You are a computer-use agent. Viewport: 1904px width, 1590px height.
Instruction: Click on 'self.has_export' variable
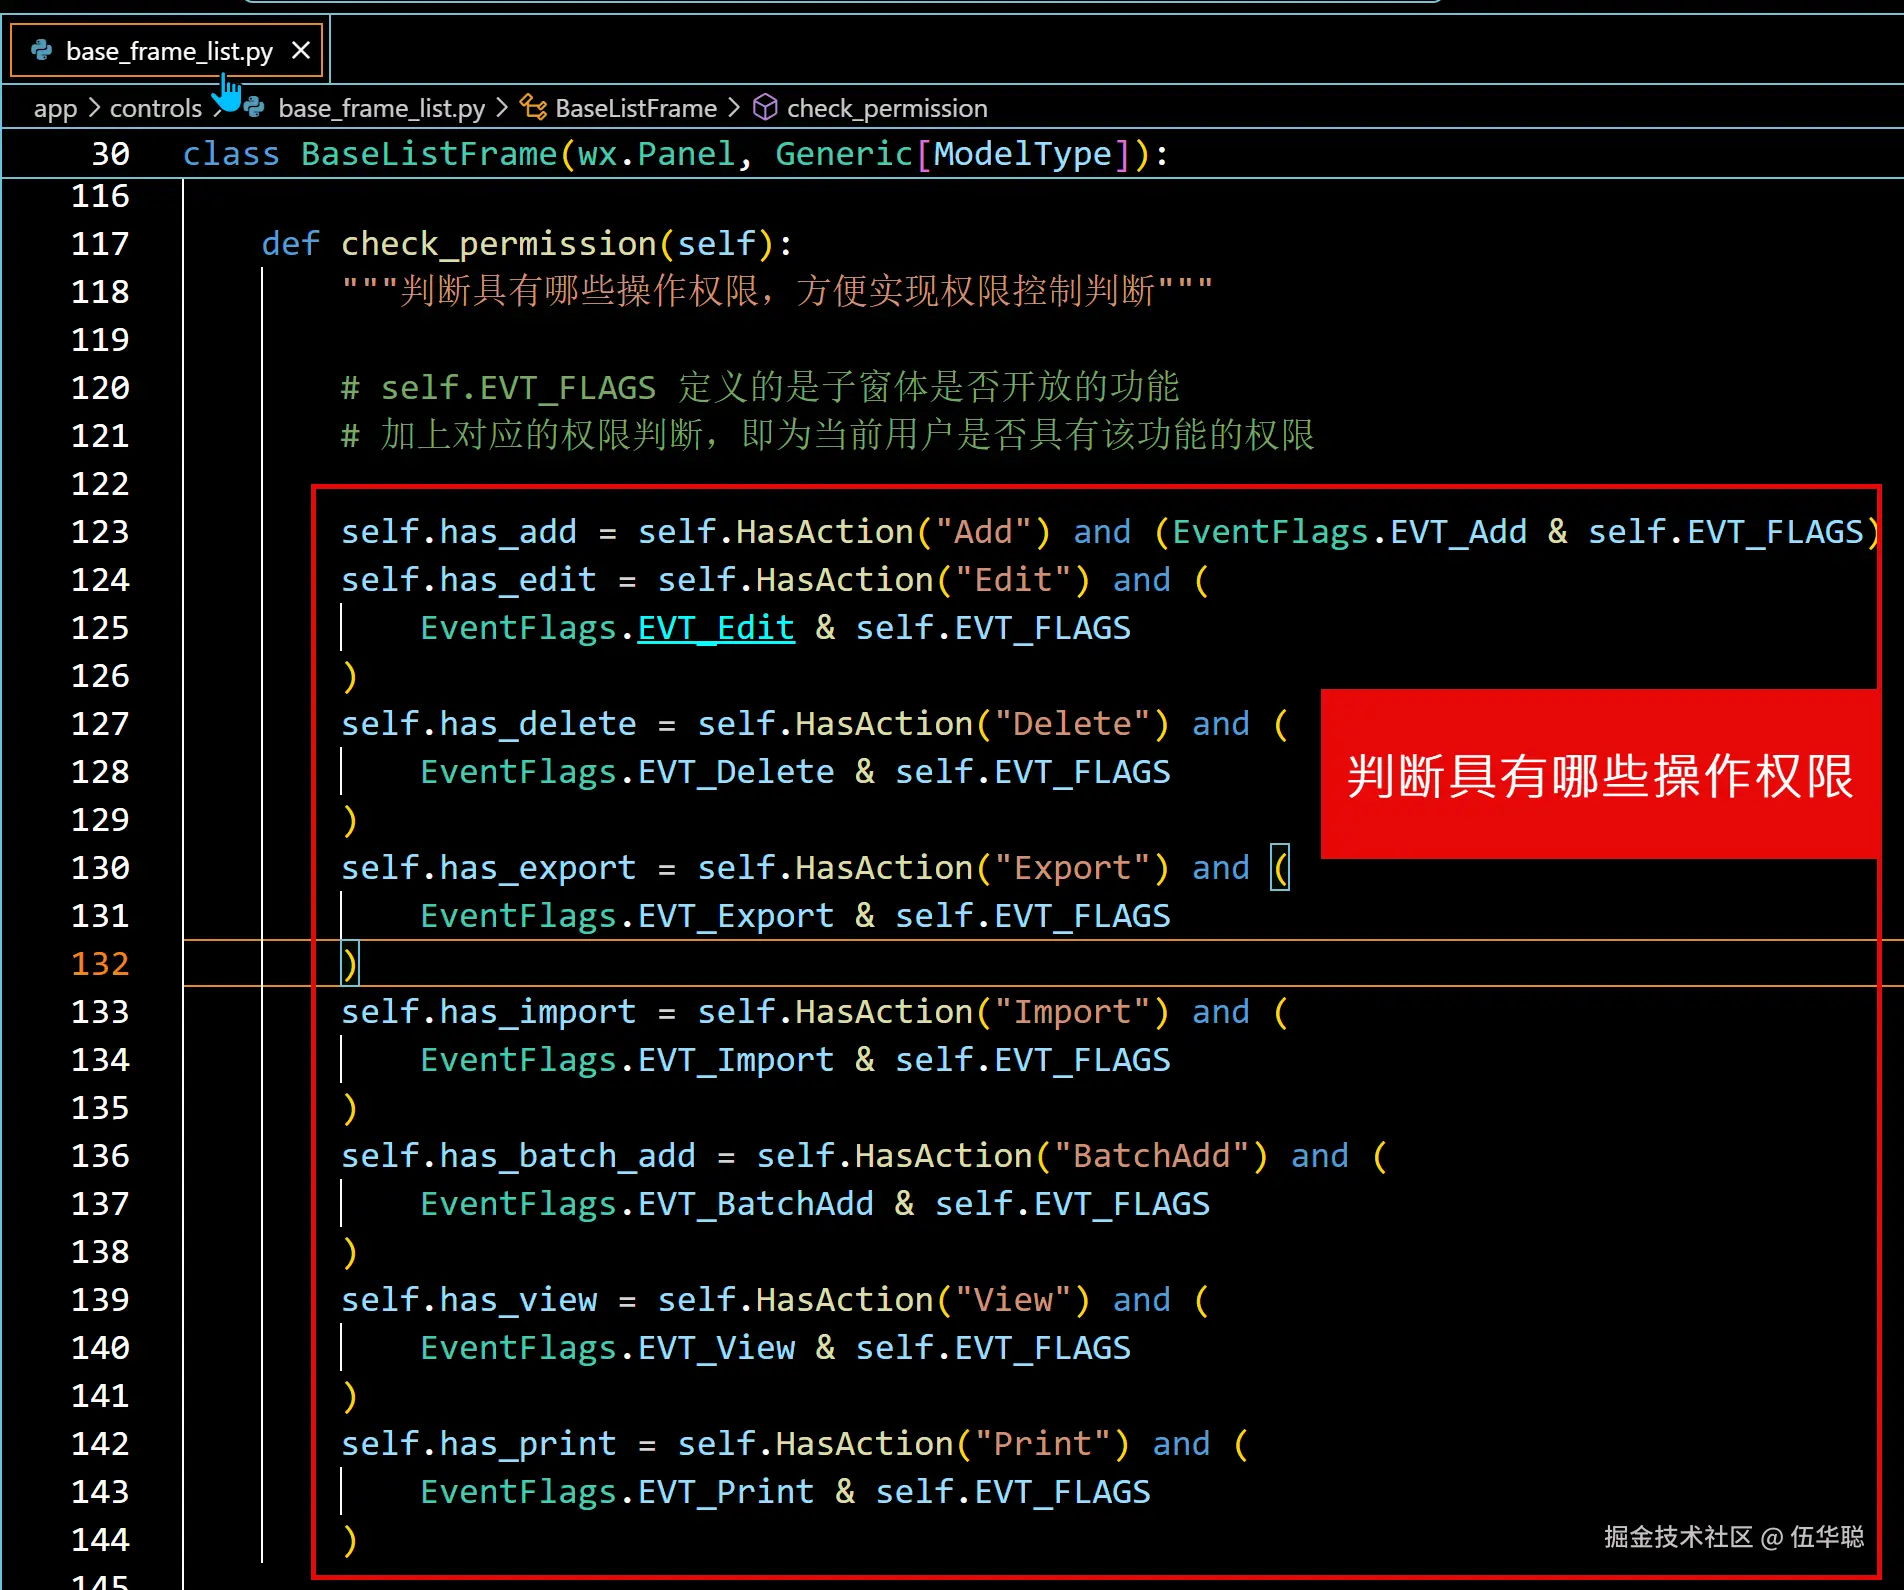pyautogui.click(x=489, y=868)
